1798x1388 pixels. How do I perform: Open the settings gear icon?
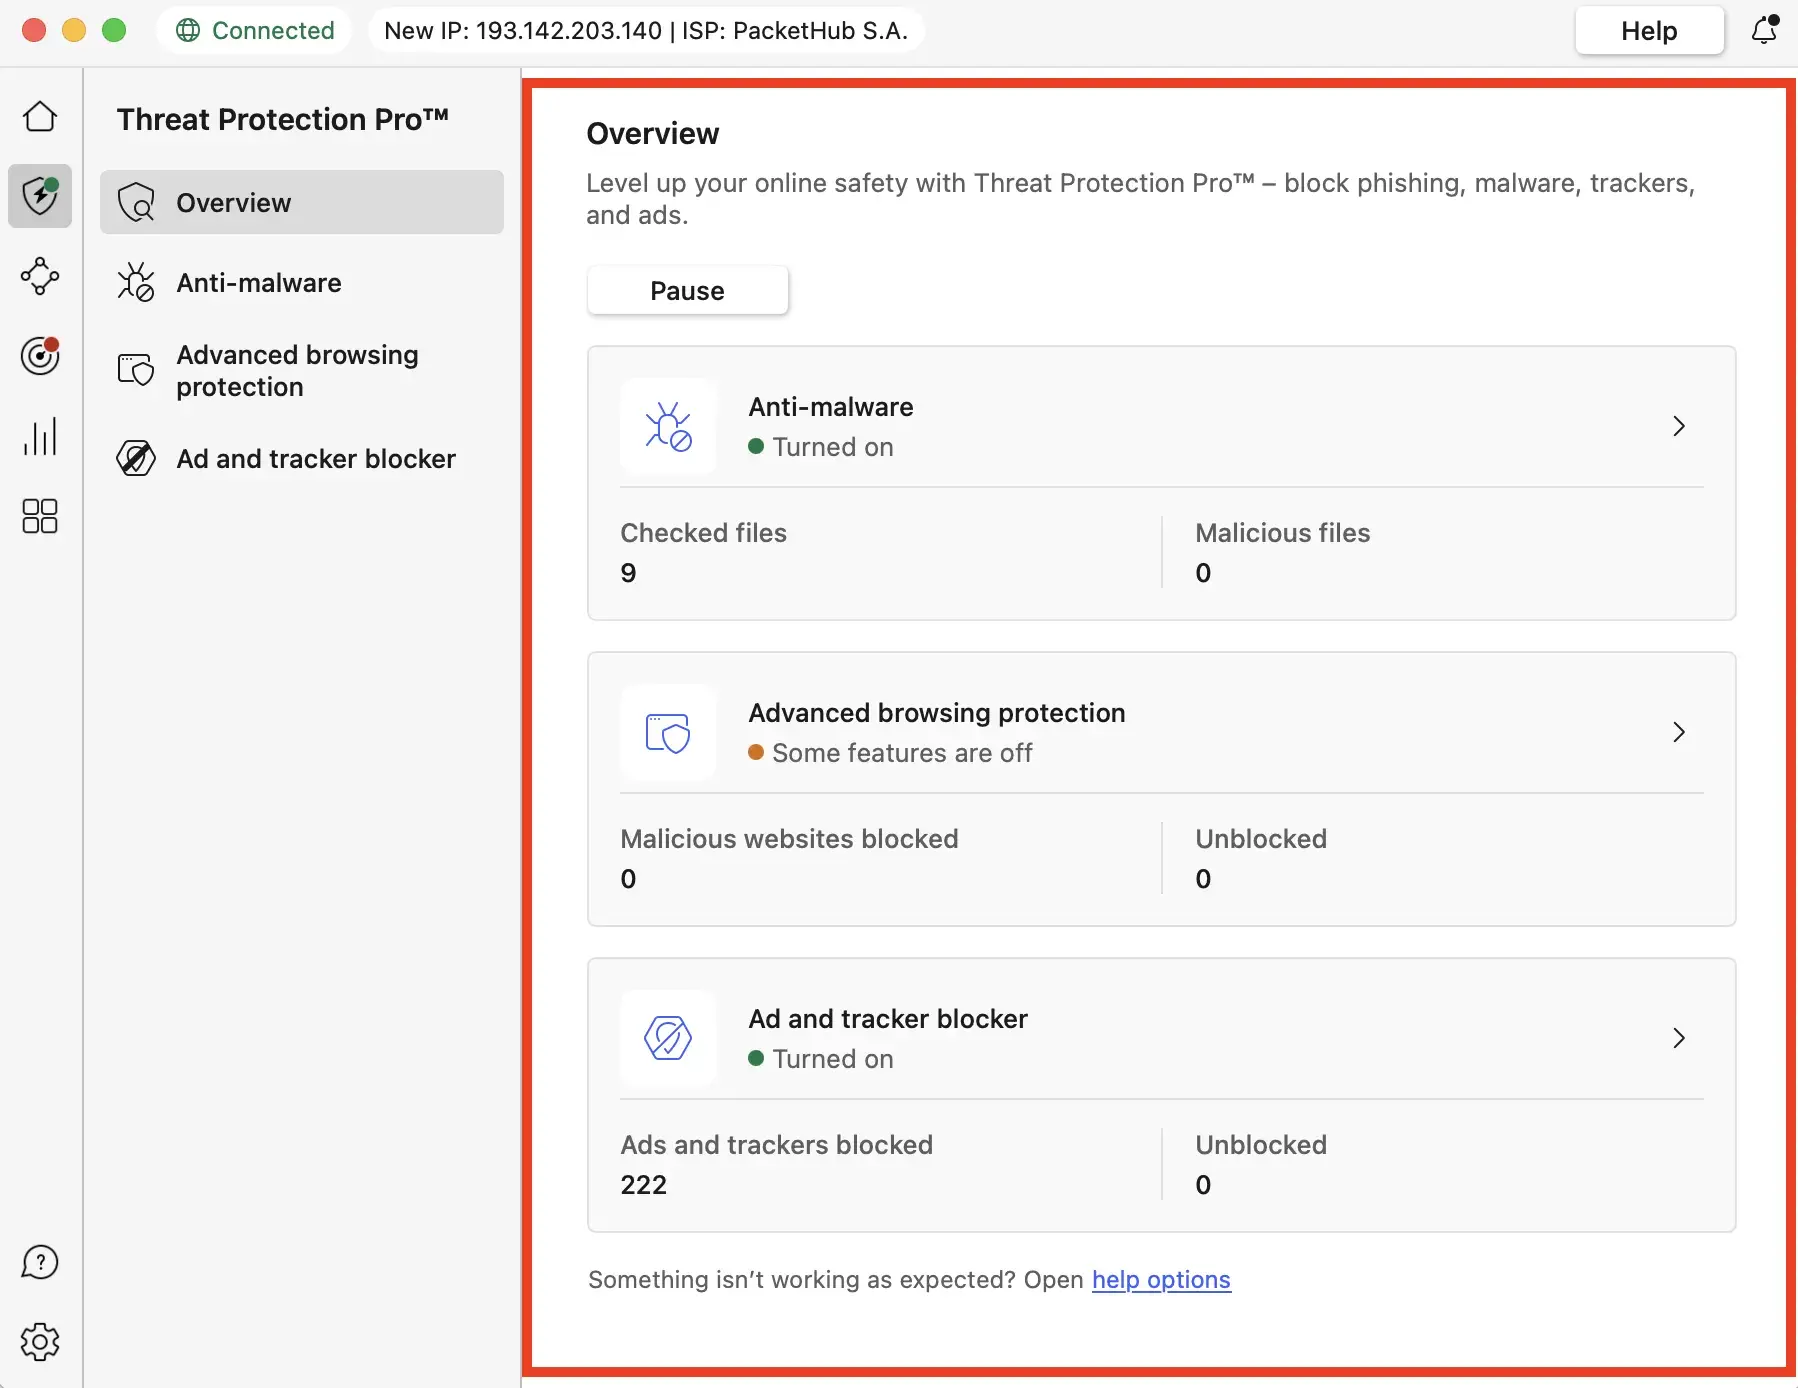coord(40,1342)
